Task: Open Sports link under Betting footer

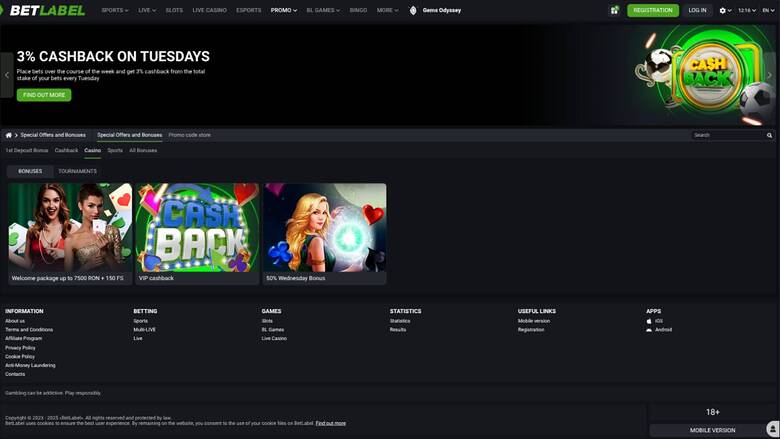Action: coord(140,321)
